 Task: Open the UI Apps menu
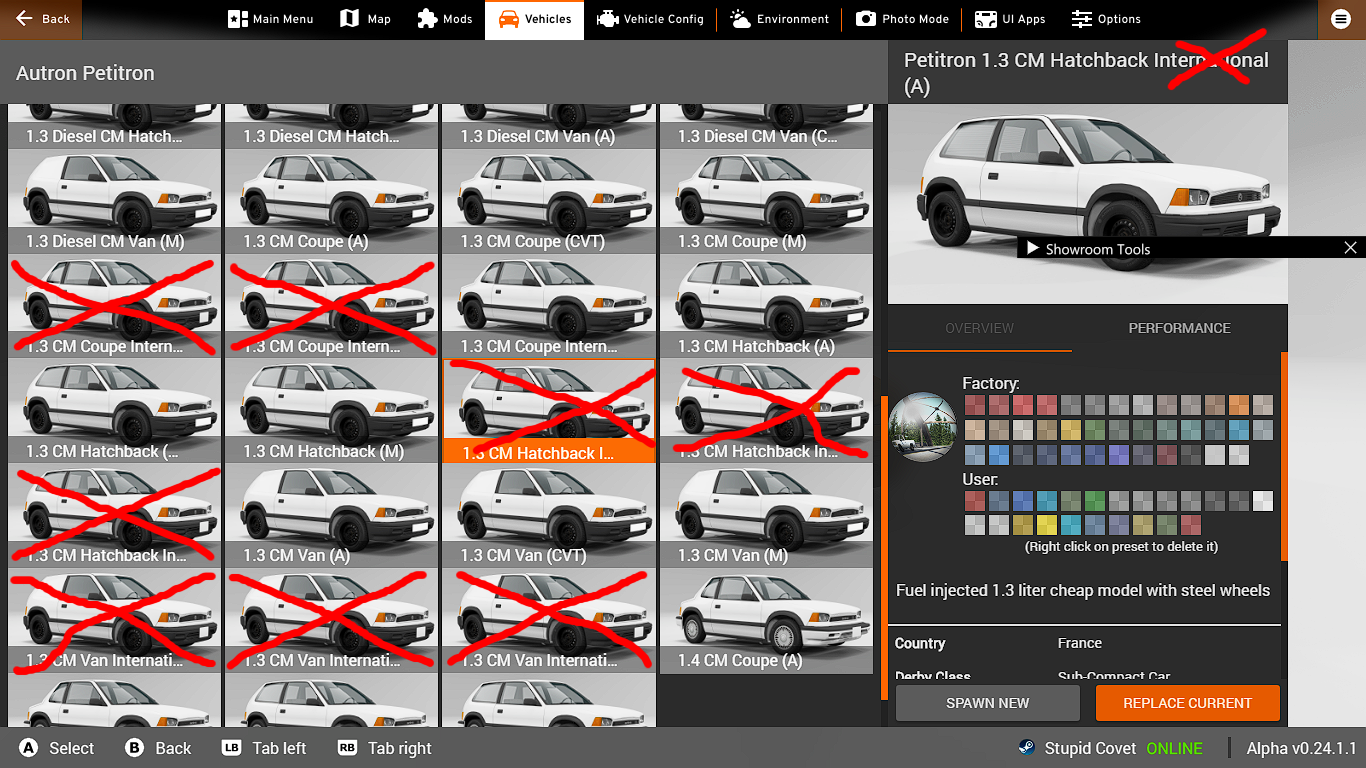click(1010, 19)
